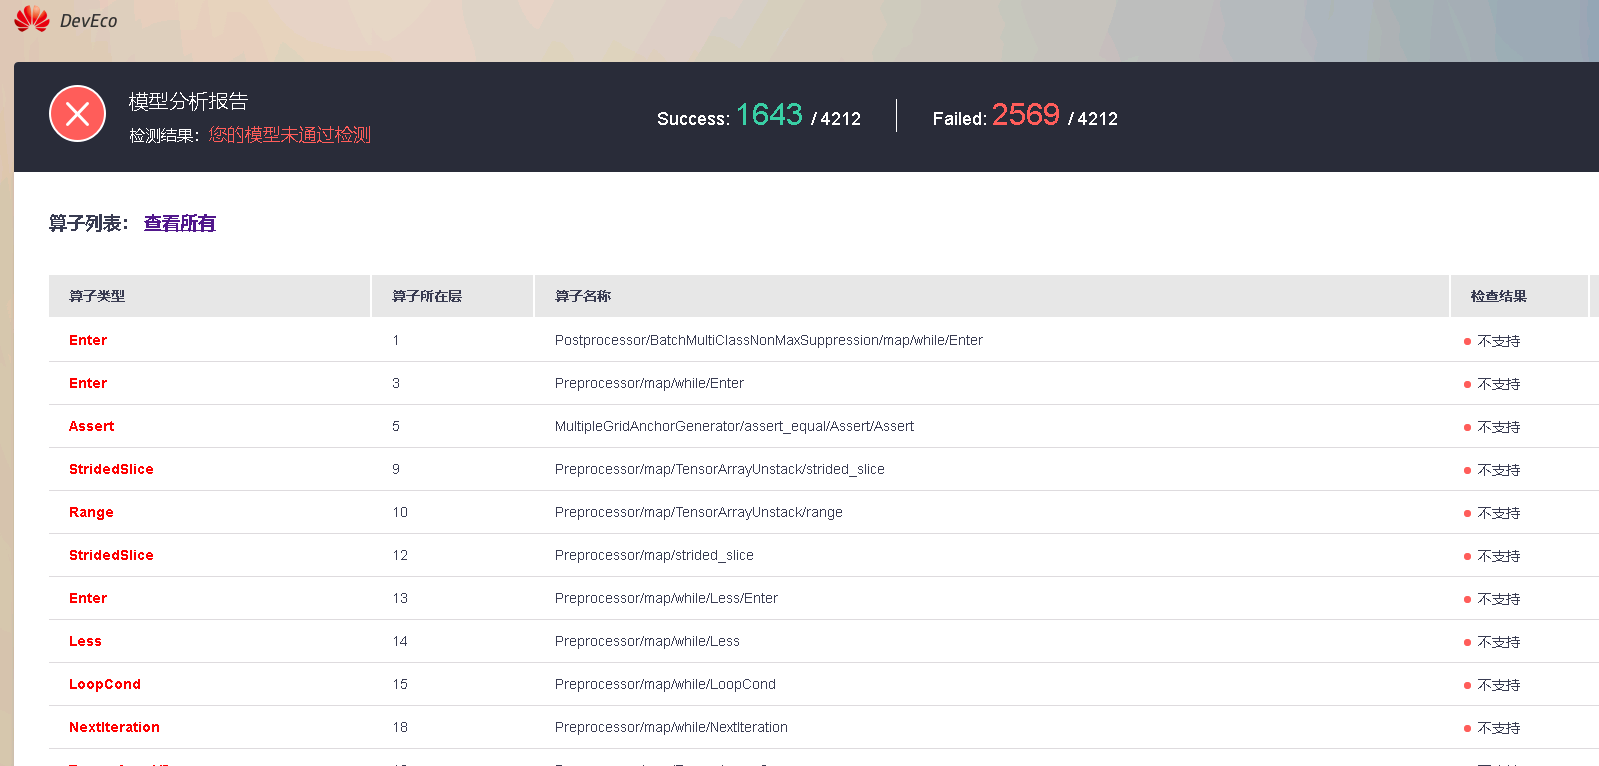This screenshot has width=1599, height=766.
Task: Select the Enter operator in layer 1
Action: (x=88, y=340)
